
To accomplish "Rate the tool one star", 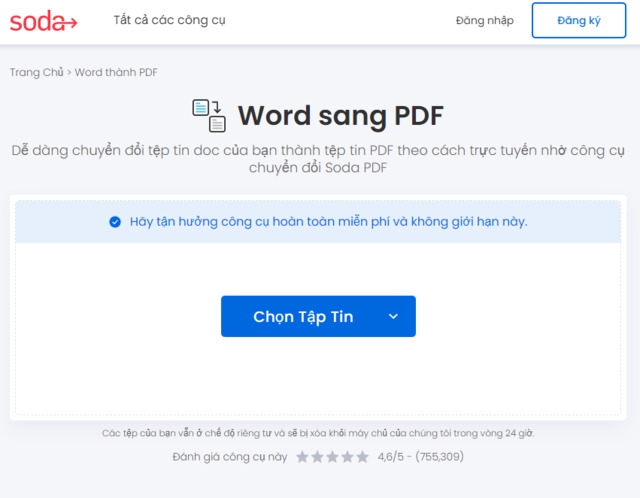I will [x=302, y=457].
